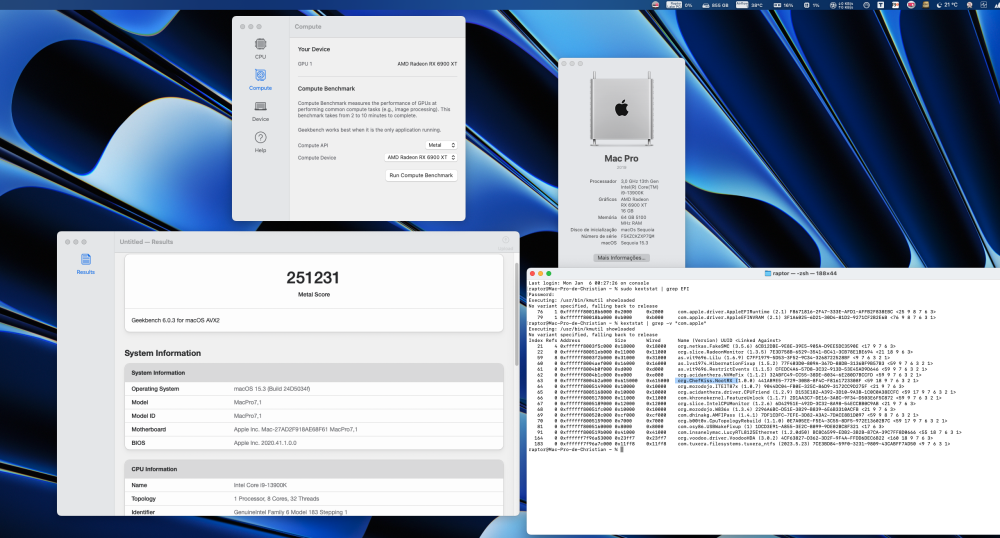Click the Untitled — Results window title

coord(146,242)
